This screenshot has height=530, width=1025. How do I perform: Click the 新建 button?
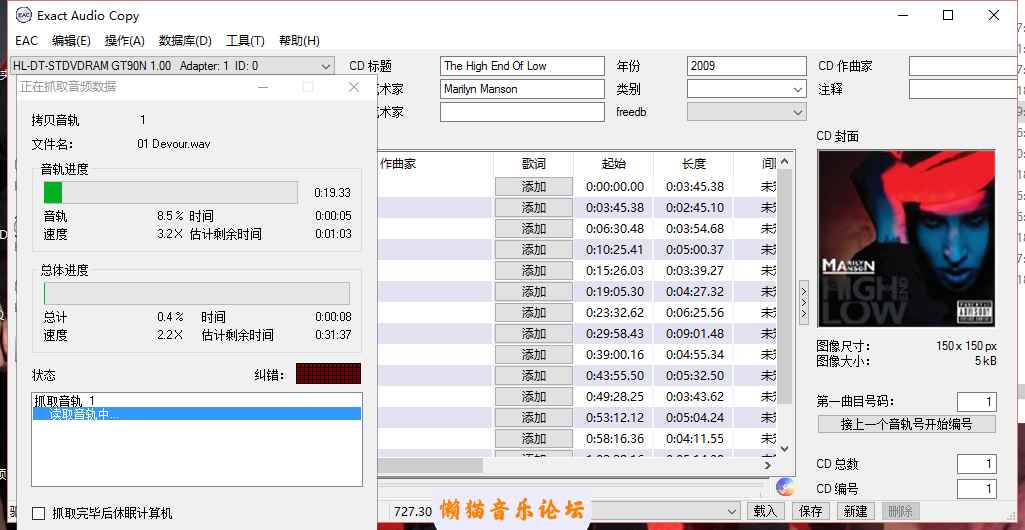[856, 510]
